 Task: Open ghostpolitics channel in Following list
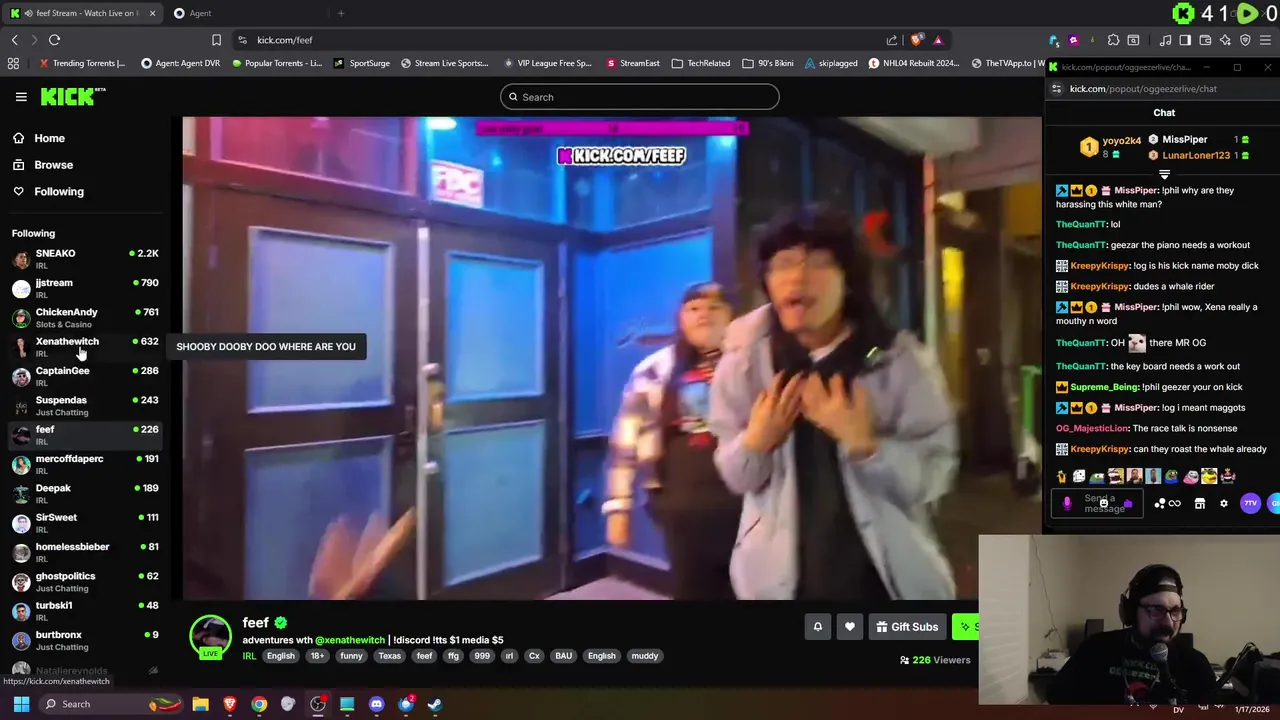pos(85,581)
